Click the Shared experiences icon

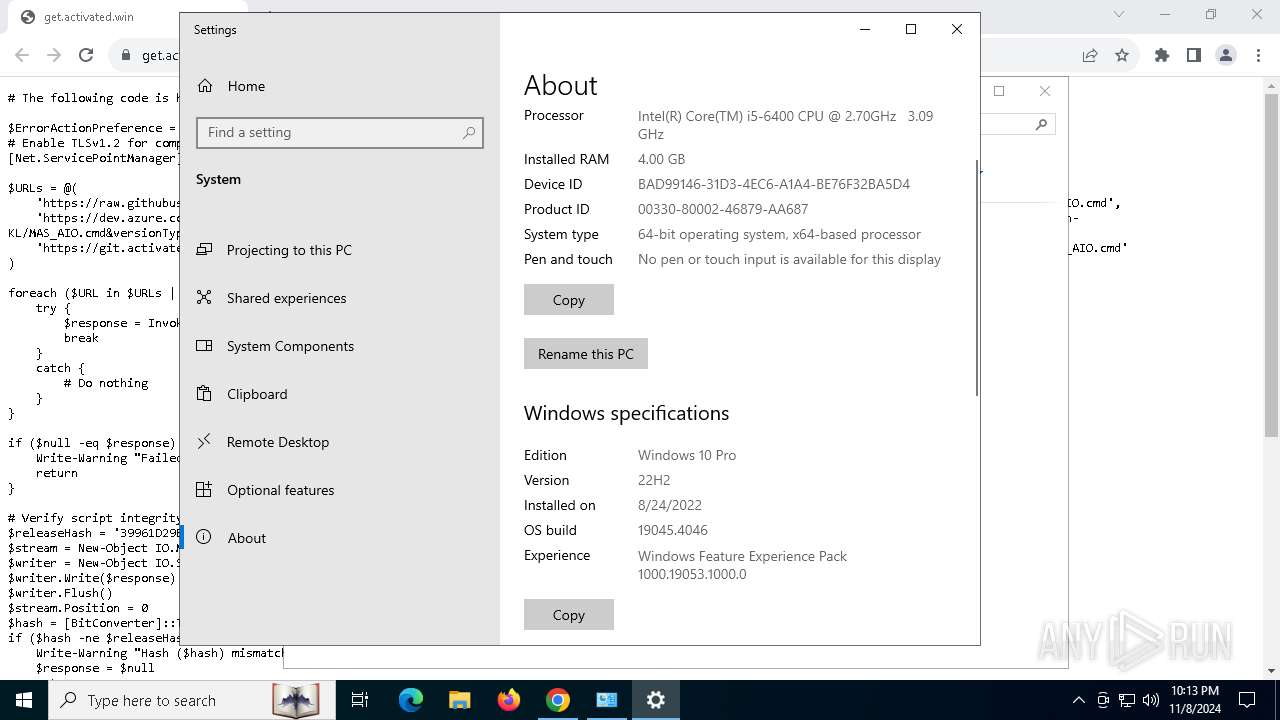tap(204, 298)
